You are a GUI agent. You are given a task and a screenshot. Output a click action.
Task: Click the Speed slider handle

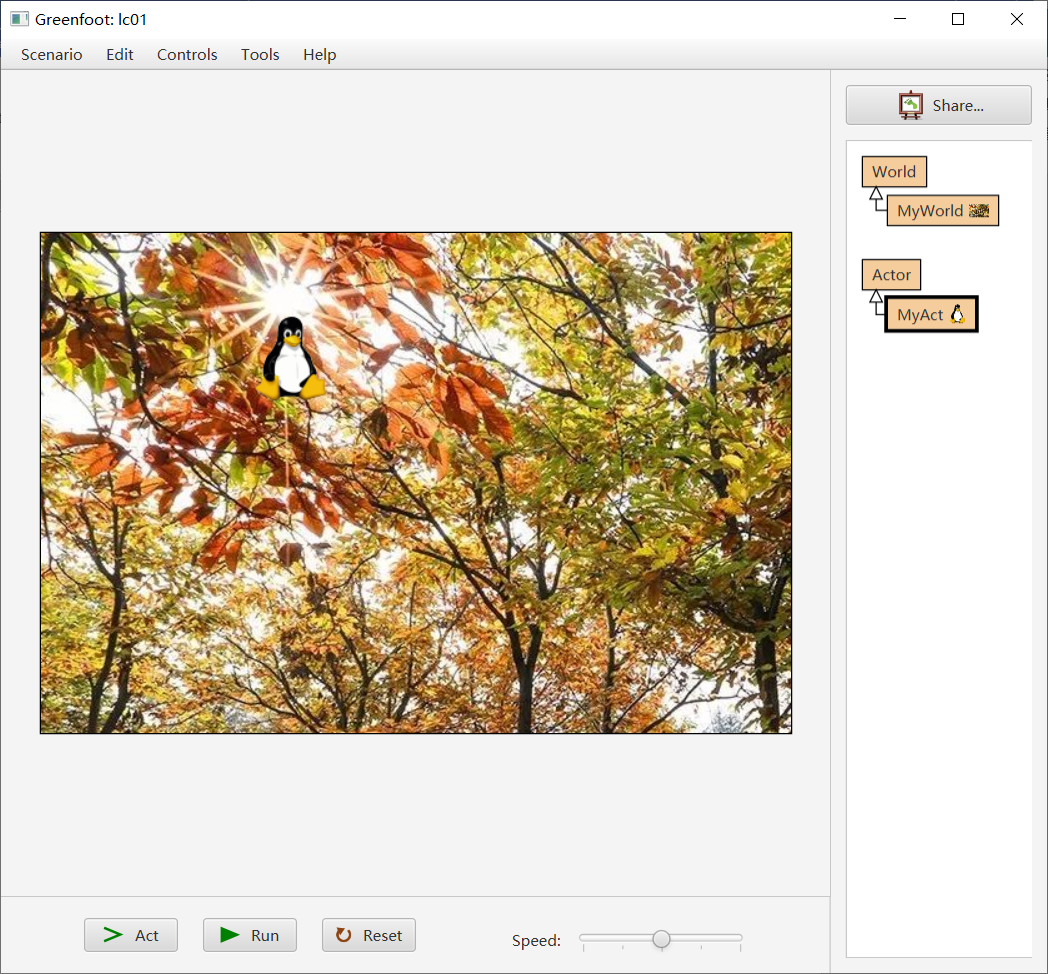[x=661, y=938]
